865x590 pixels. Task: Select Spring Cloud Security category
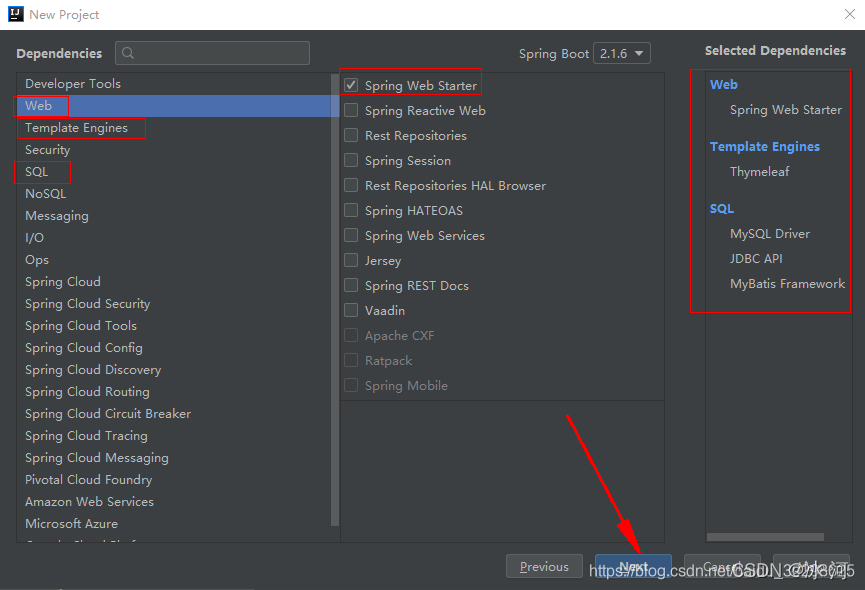pos(174,304)
